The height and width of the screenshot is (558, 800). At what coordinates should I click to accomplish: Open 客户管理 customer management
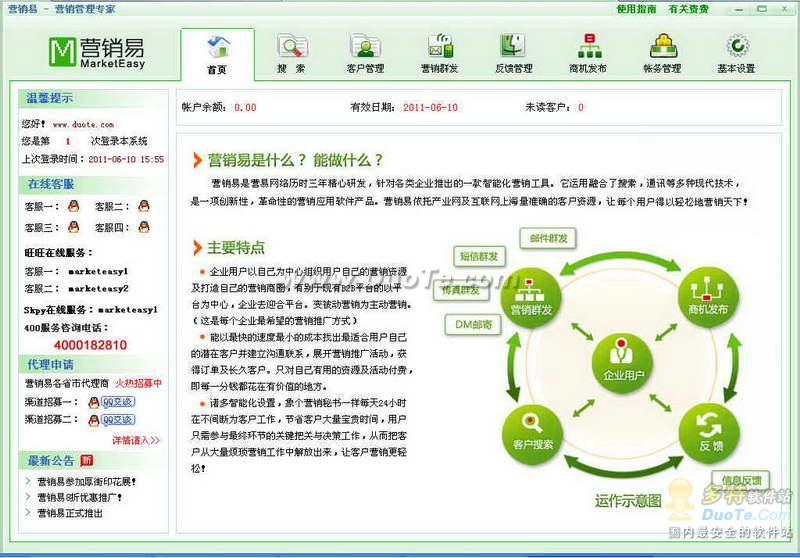tap(365, 54)
